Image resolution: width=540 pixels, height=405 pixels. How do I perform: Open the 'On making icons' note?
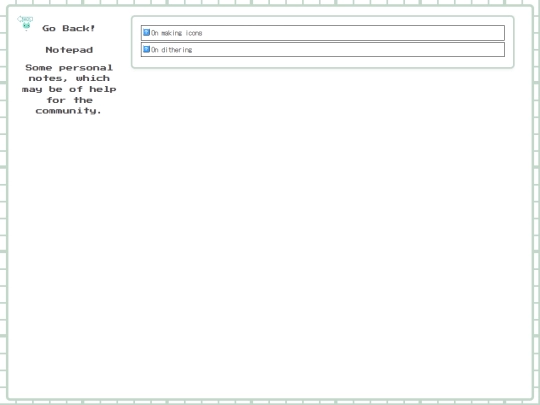click(x=323, y=33)
